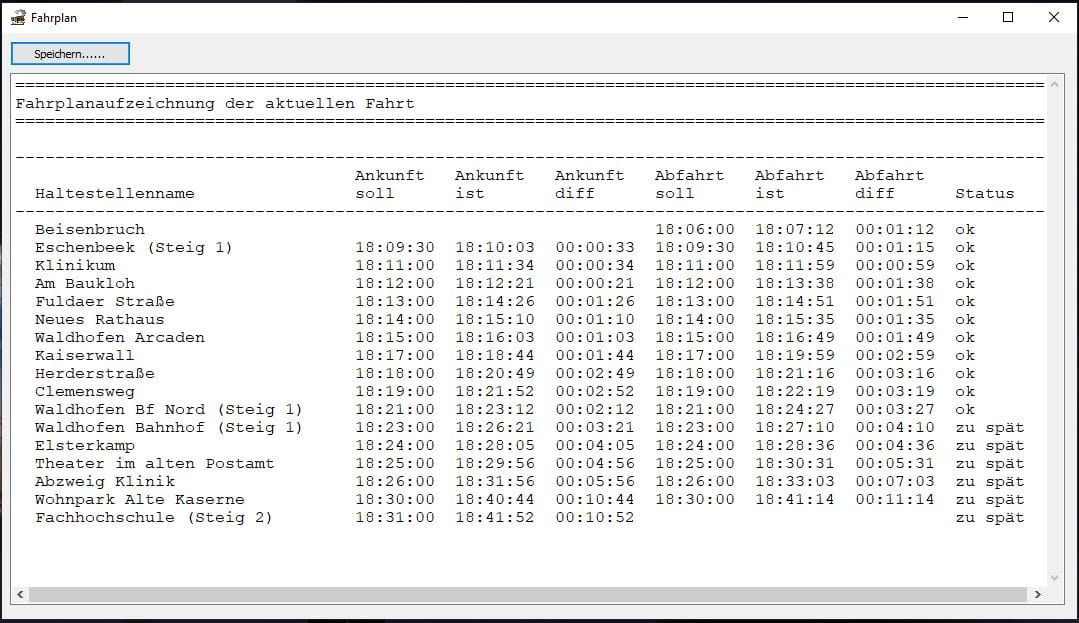The height and width of the screenshot is (623, 1079).
Task: Click the Wohnpark Alte Kaserne stop name
Action: pos(139,499)
